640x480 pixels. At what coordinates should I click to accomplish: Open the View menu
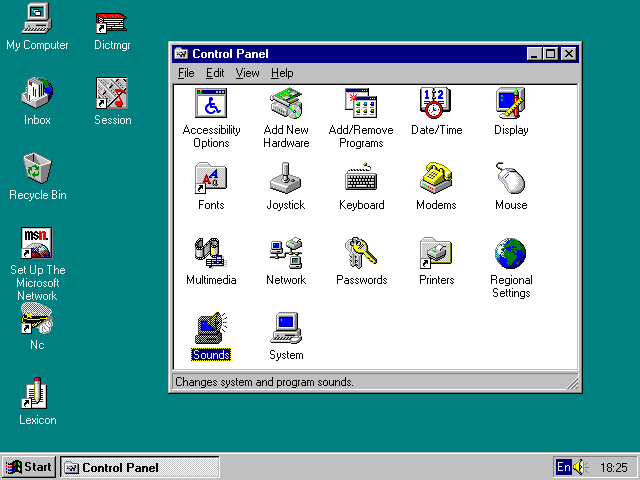click(x=247, y=73)
